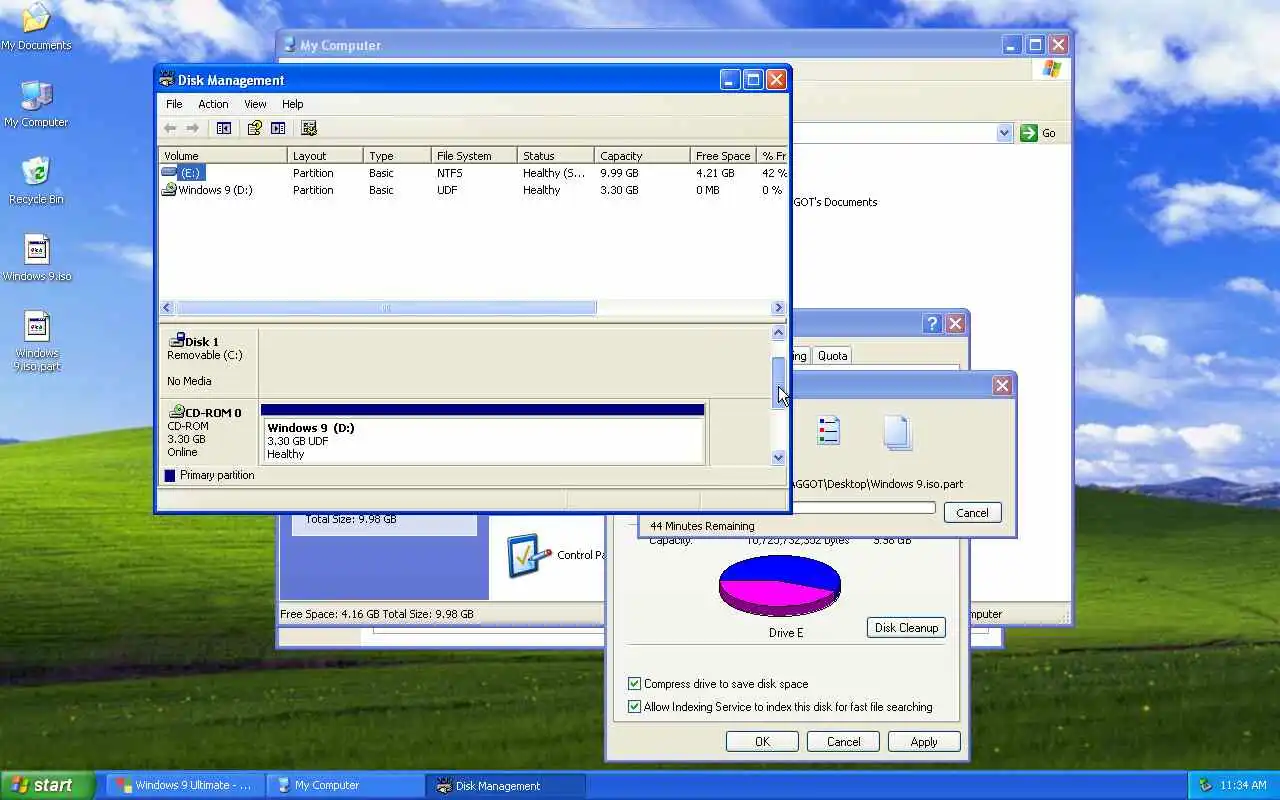Viewport: 1280px width, 800px height.
Task: Toggle Compress drive to save disk space
Action: [x=634, y=684]
